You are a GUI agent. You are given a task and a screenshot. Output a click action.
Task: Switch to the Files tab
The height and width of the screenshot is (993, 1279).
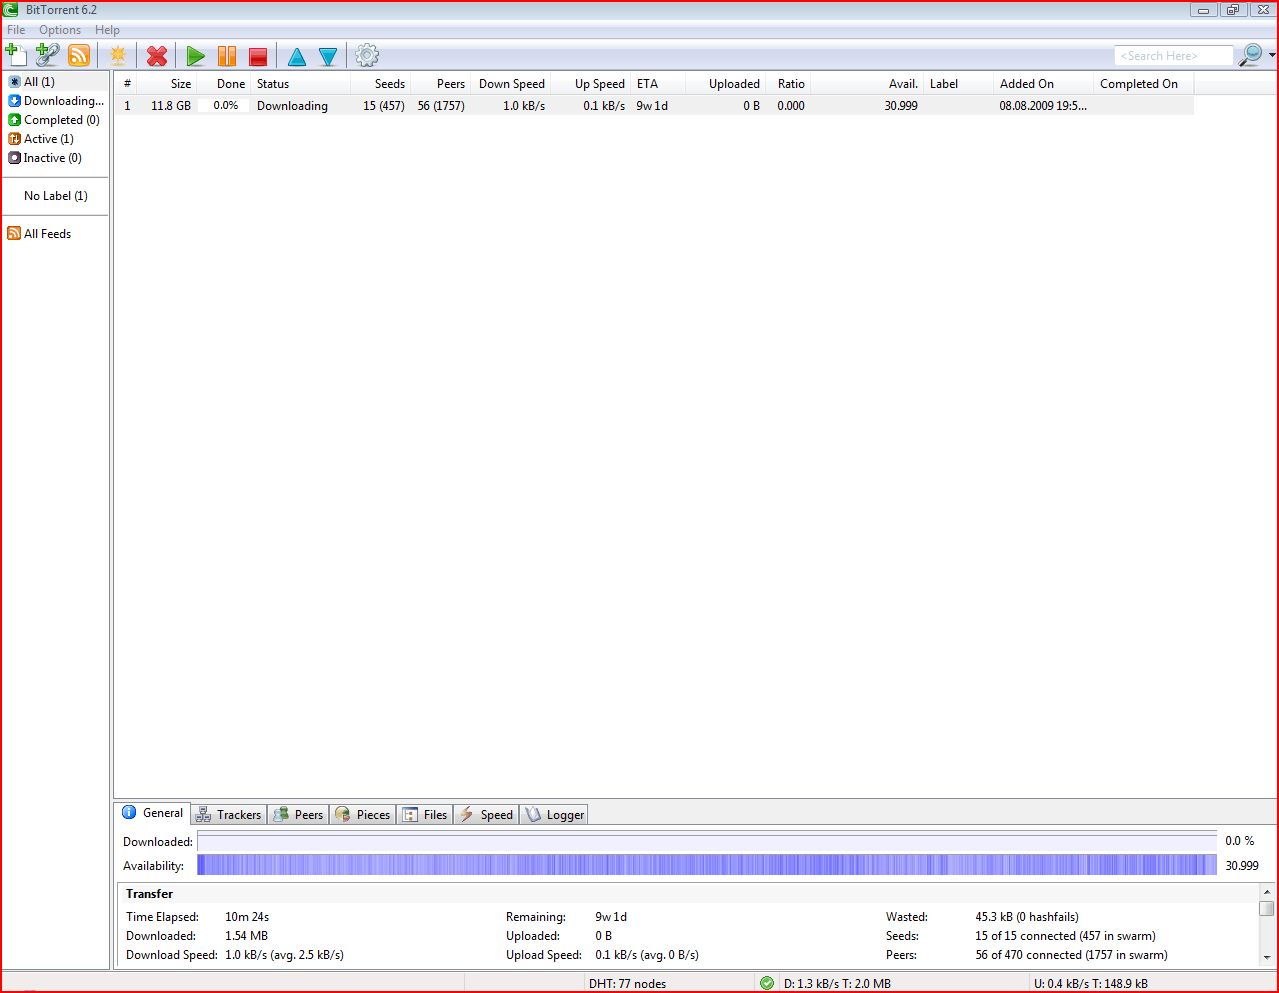(x=425, y=815)
